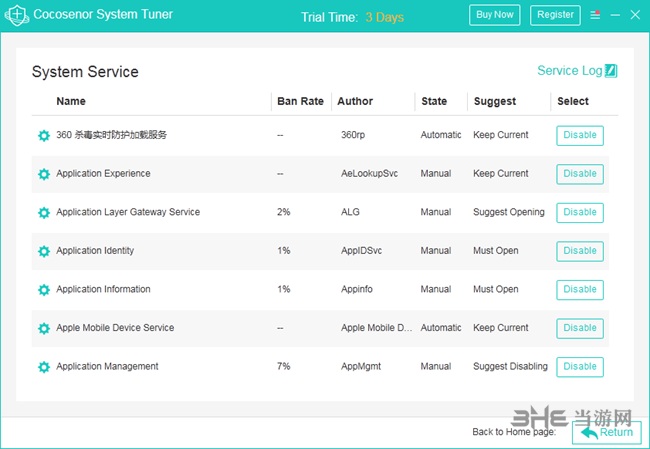Click gear icon for the 360rp service row
This screenshot has height=449, width=650.
coord(44,135)
